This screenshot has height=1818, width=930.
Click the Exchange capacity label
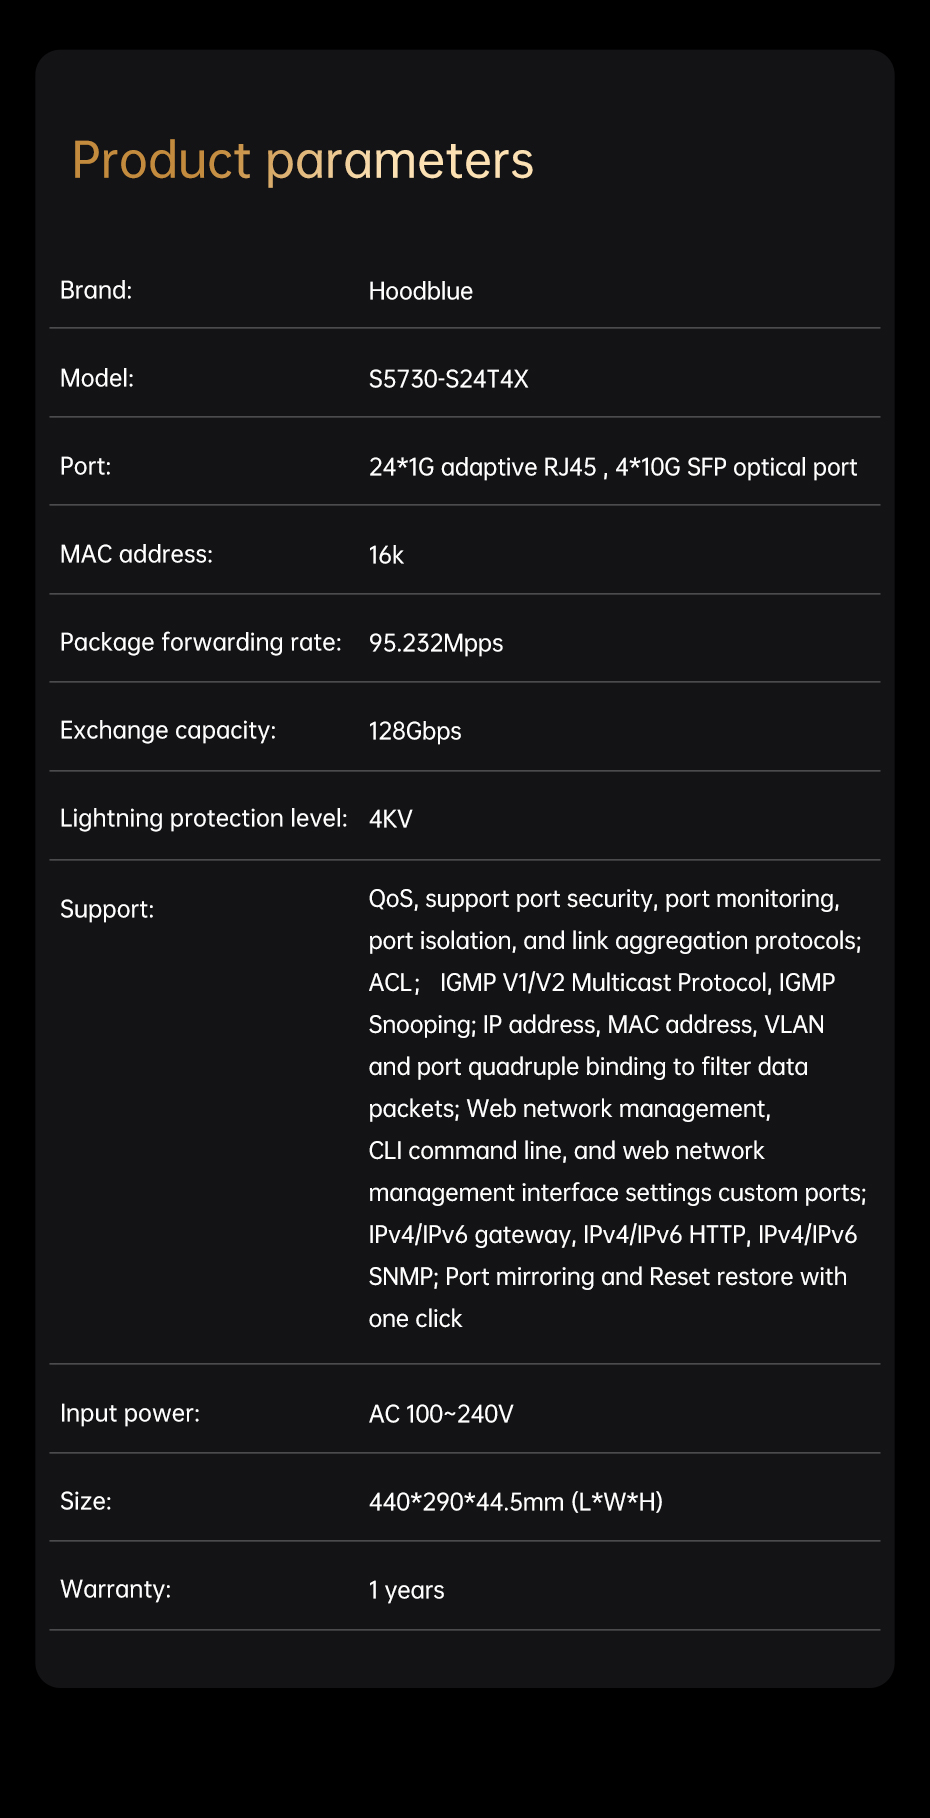click(x=167, y=731)
